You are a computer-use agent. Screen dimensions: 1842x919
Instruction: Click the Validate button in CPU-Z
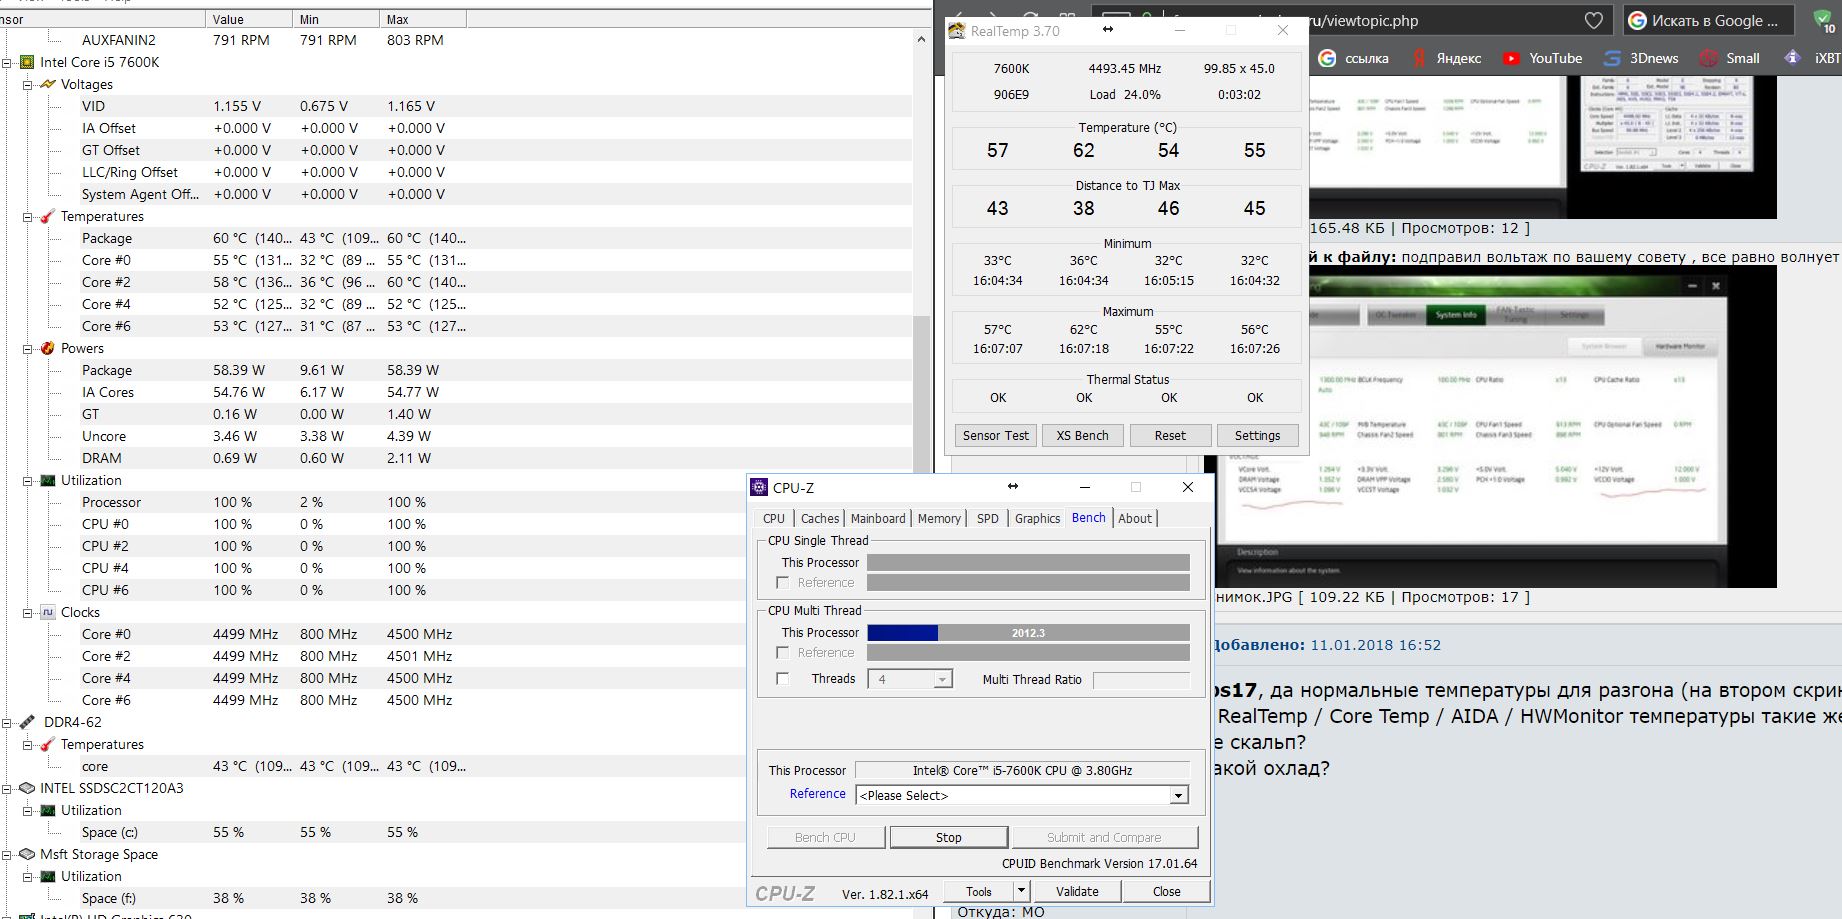(1077, 891)
